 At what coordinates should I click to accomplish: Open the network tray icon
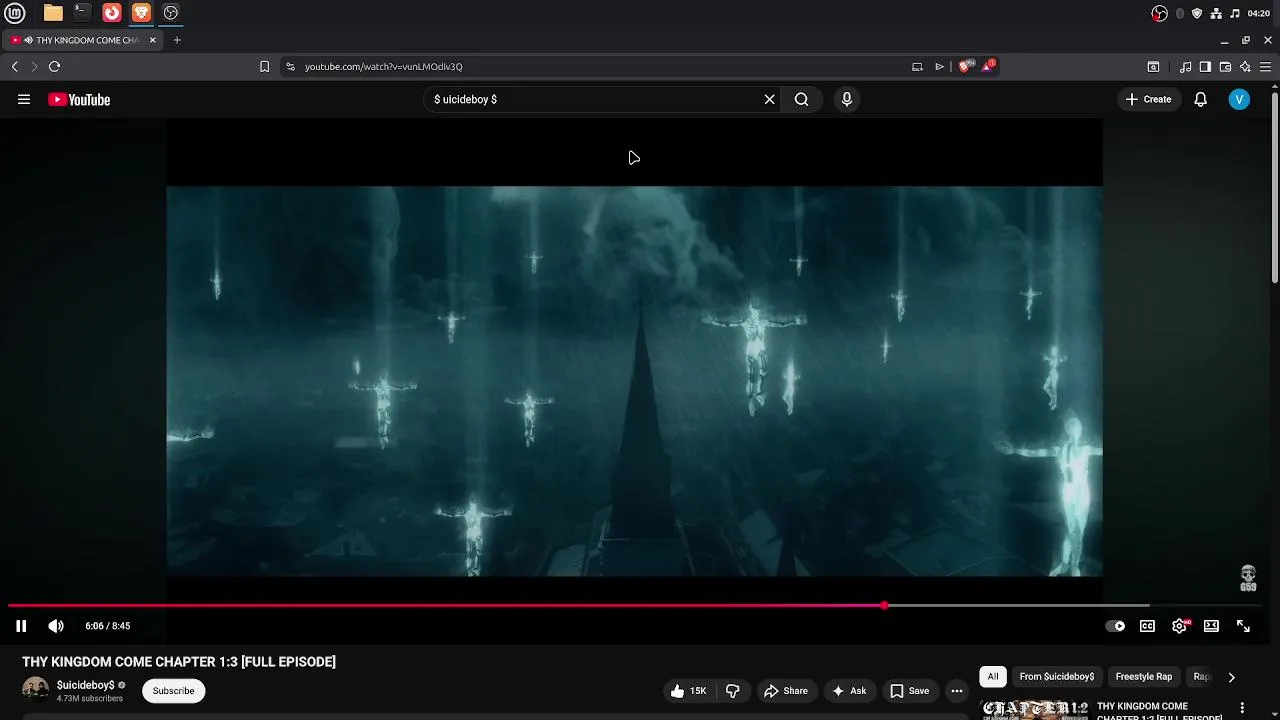coord(1216,13)
